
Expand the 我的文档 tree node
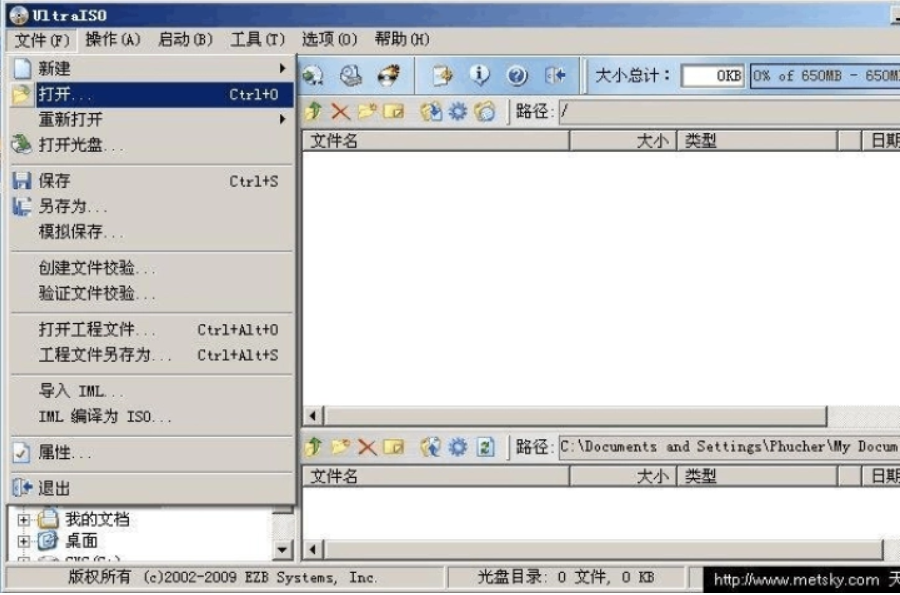(24, 520)
